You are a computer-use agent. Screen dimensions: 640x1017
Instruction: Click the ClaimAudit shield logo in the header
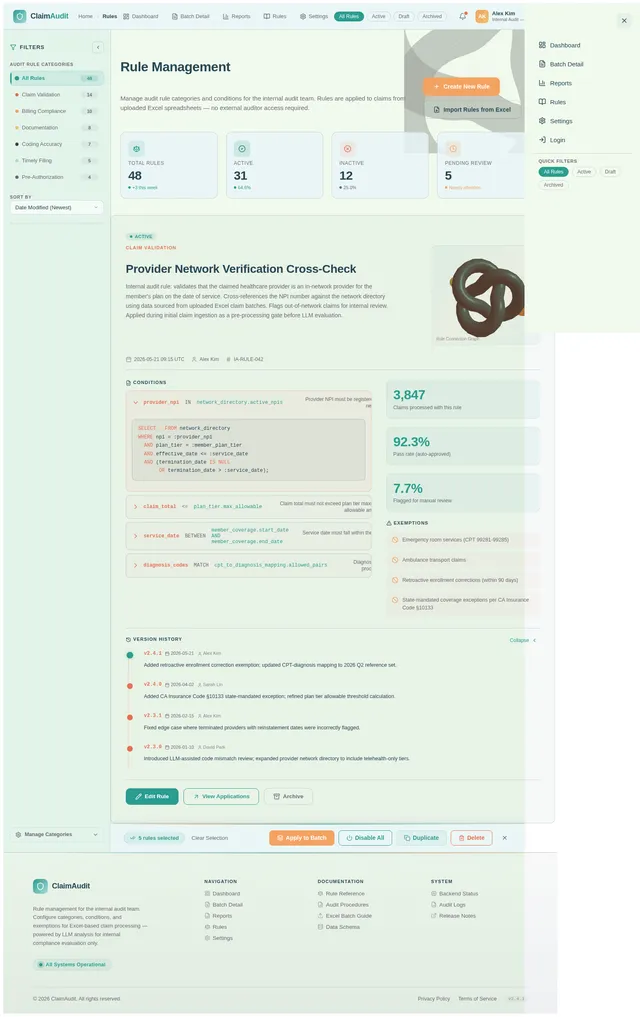19,16
